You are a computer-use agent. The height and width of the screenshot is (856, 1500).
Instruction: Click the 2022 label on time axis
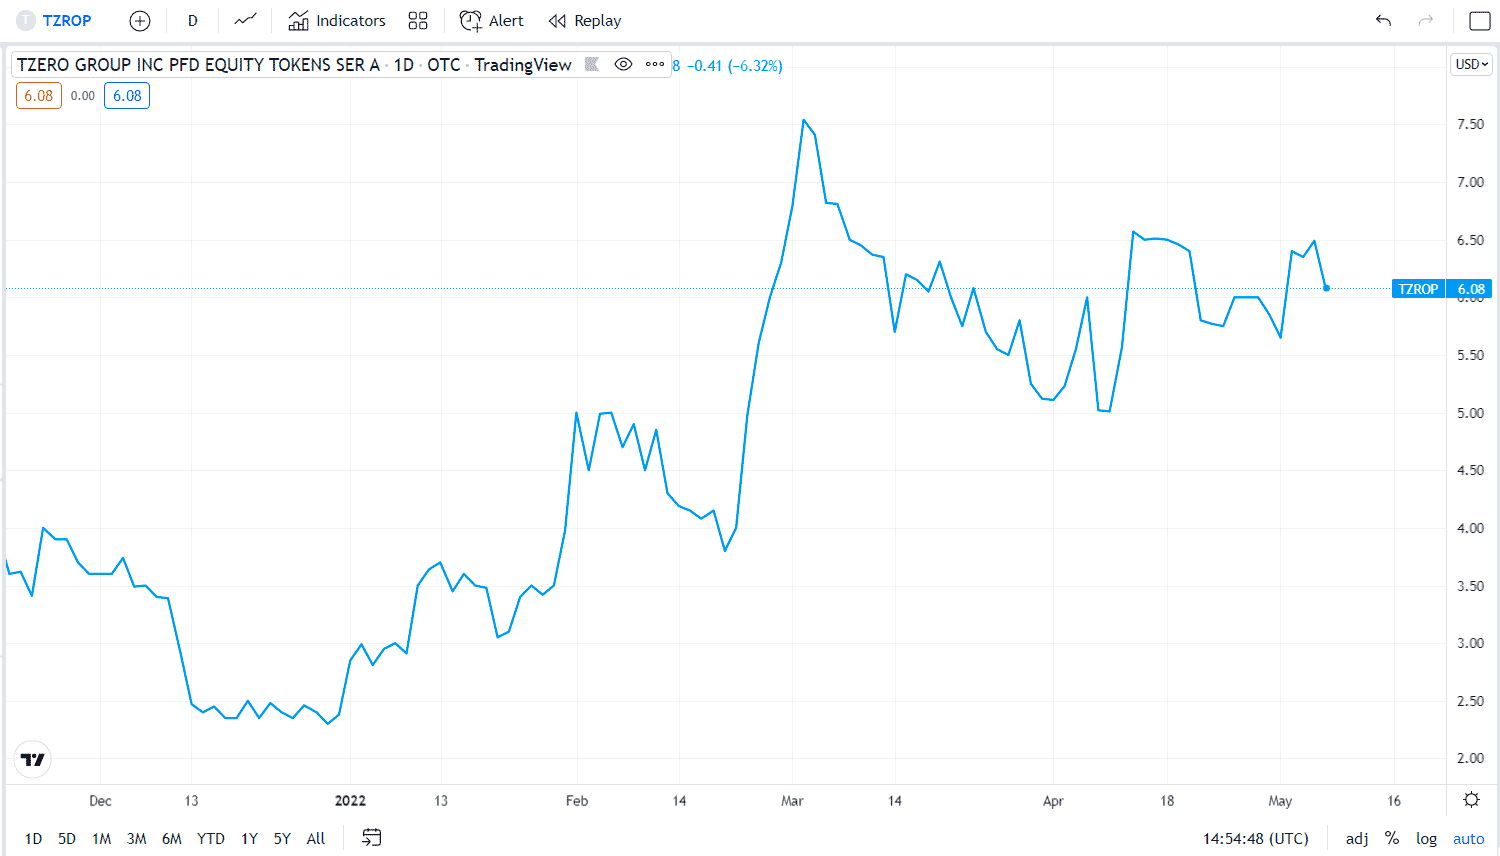[x=350, y=801]
